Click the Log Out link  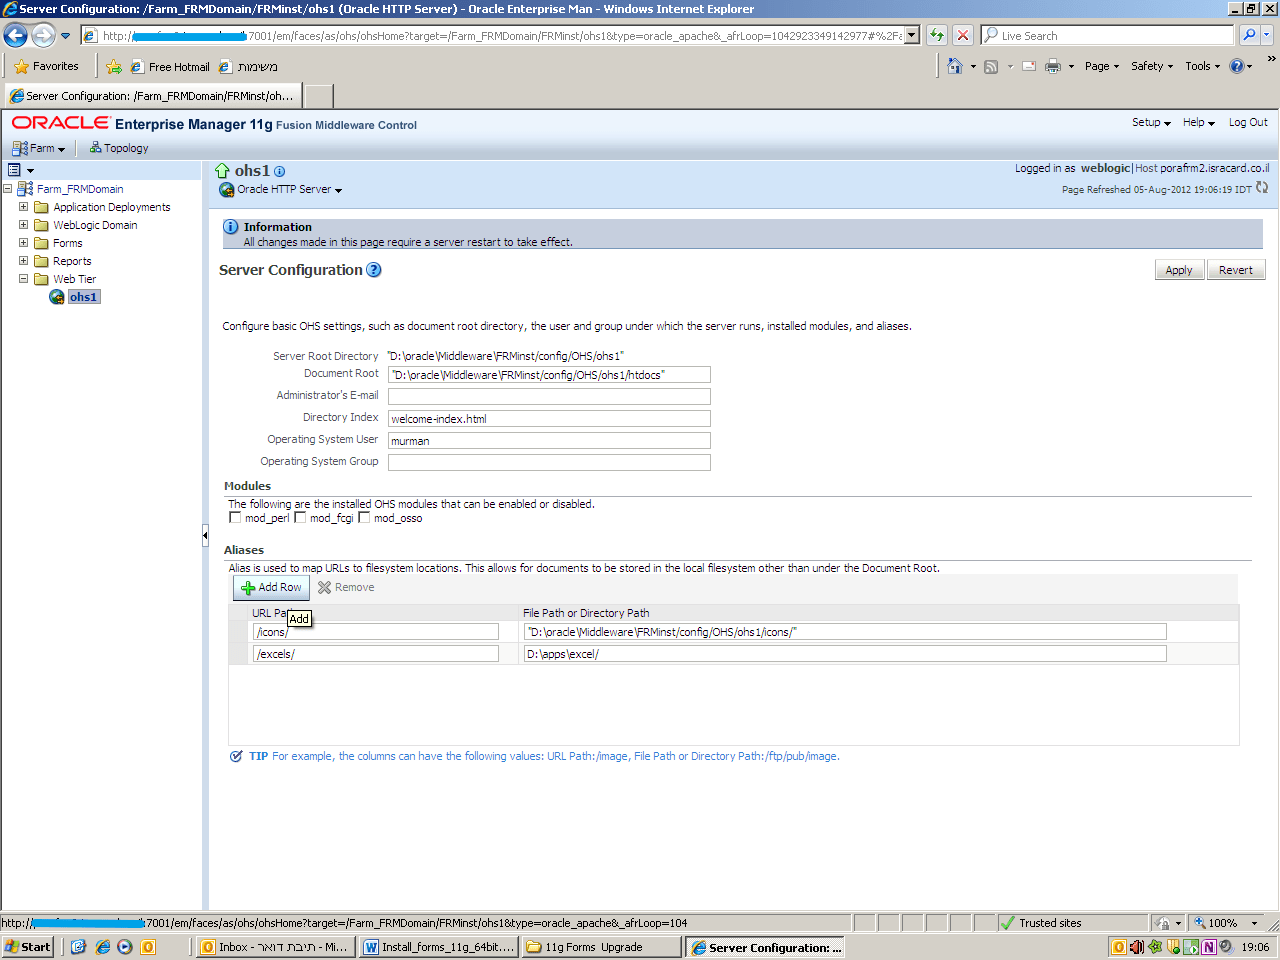pos(1247,122)
